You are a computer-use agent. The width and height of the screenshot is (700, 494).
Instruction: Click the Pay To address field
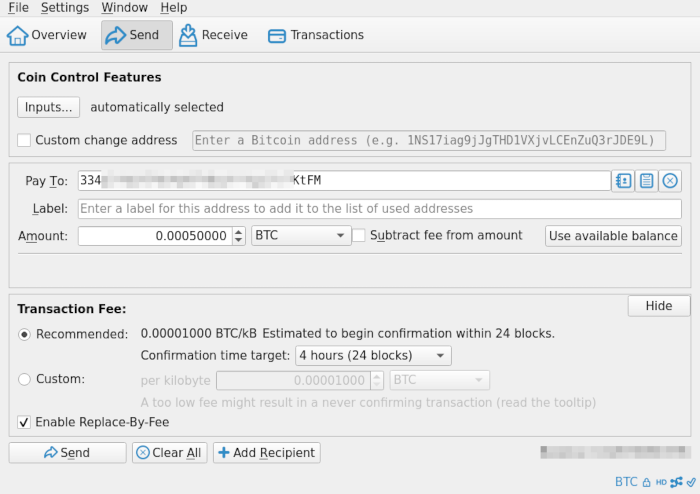[x=344, y=181]
